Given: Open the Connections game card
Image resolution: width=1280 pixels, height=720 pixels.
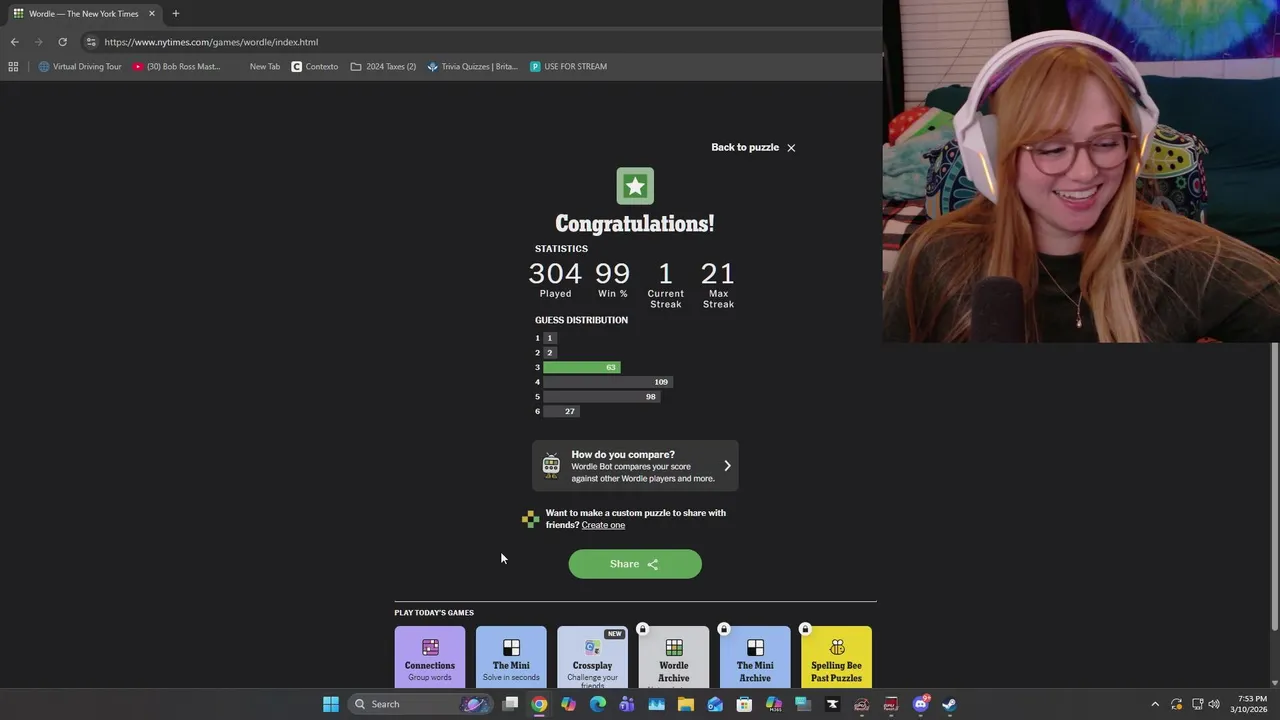Looking at the screenshot, I should click(430, 657).
